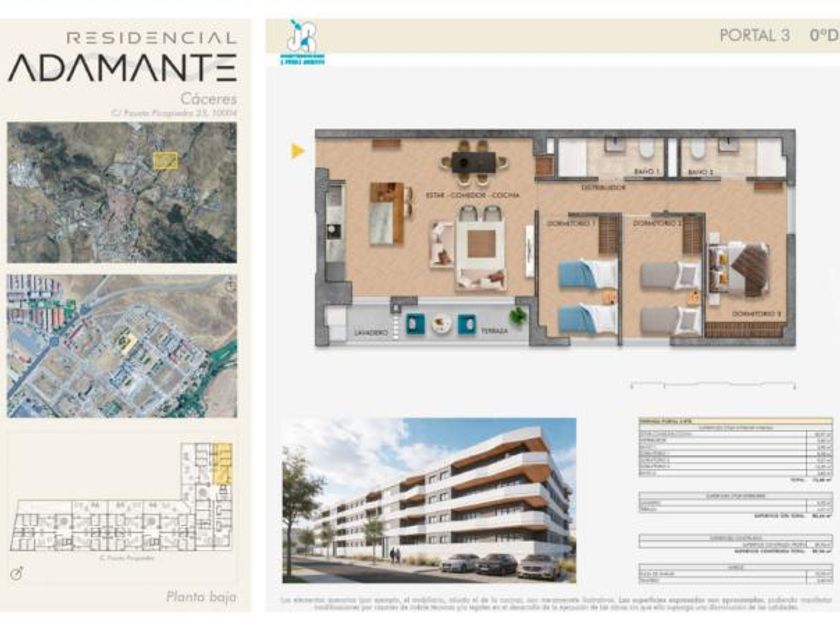The image size is (840, 630).
Task: Open the Cáceres satellite aerial image
Action: (x=122, y=192)
